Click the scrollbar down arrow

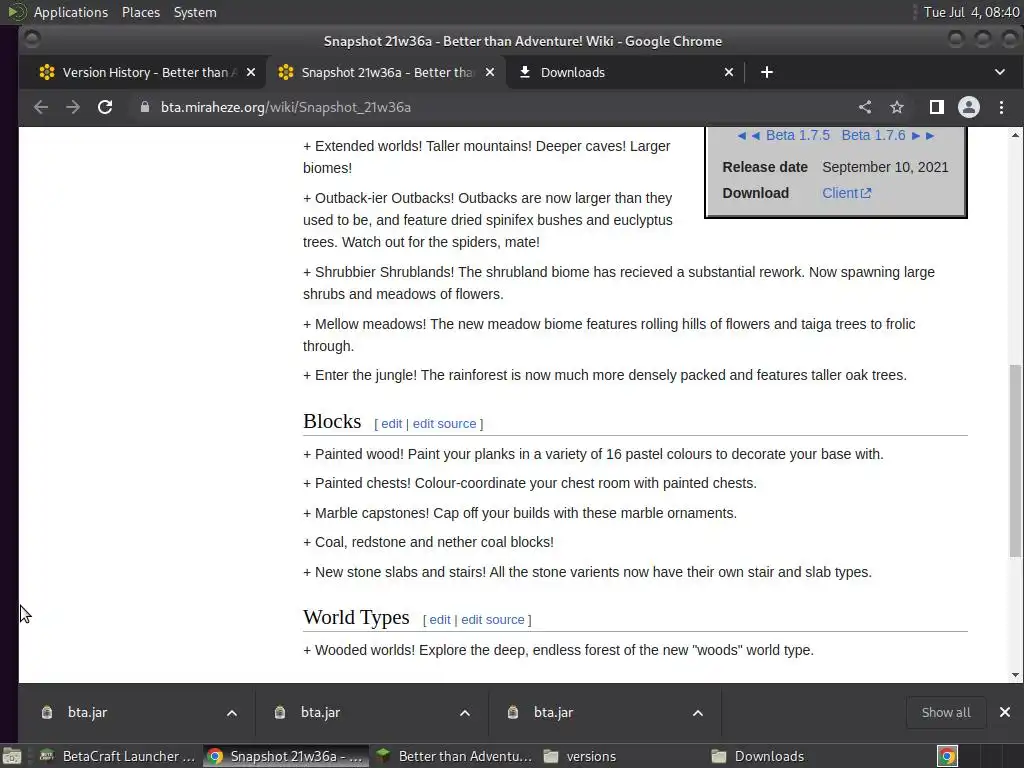pos(1015,675)
